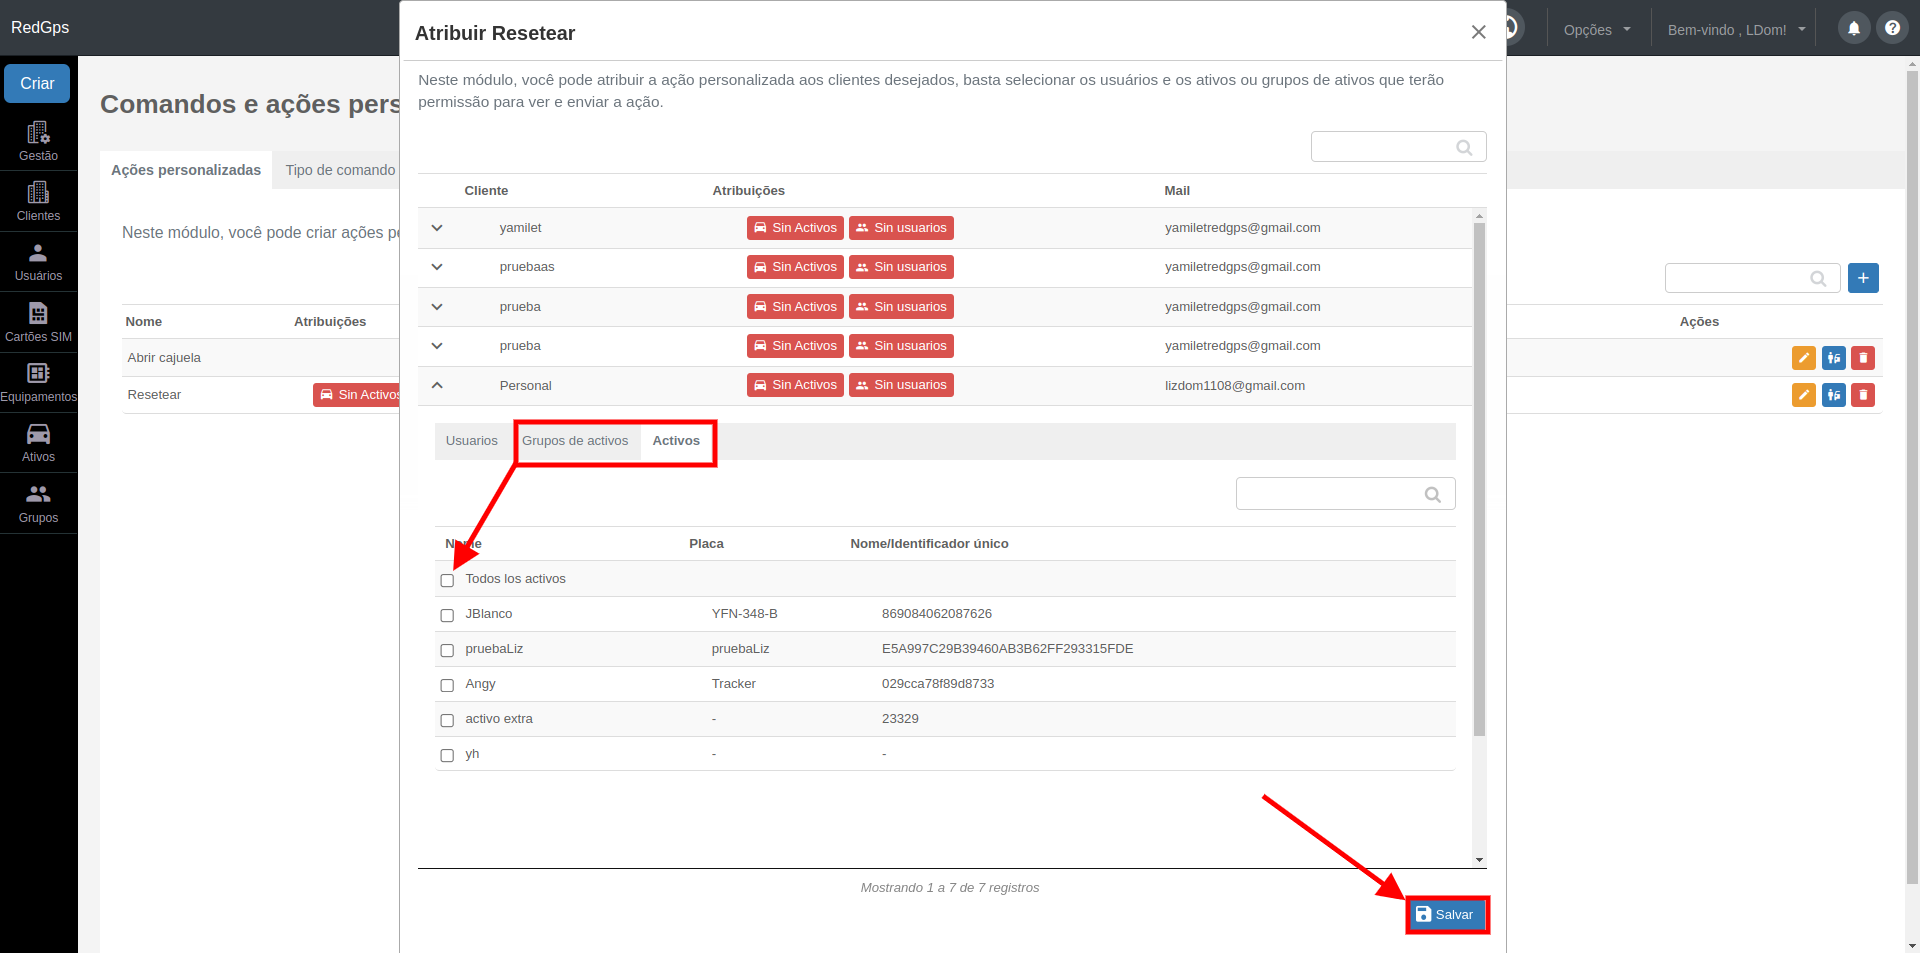Check the activo extra checkbox
The image size is (1920, 953).
[x=447, y=720]
